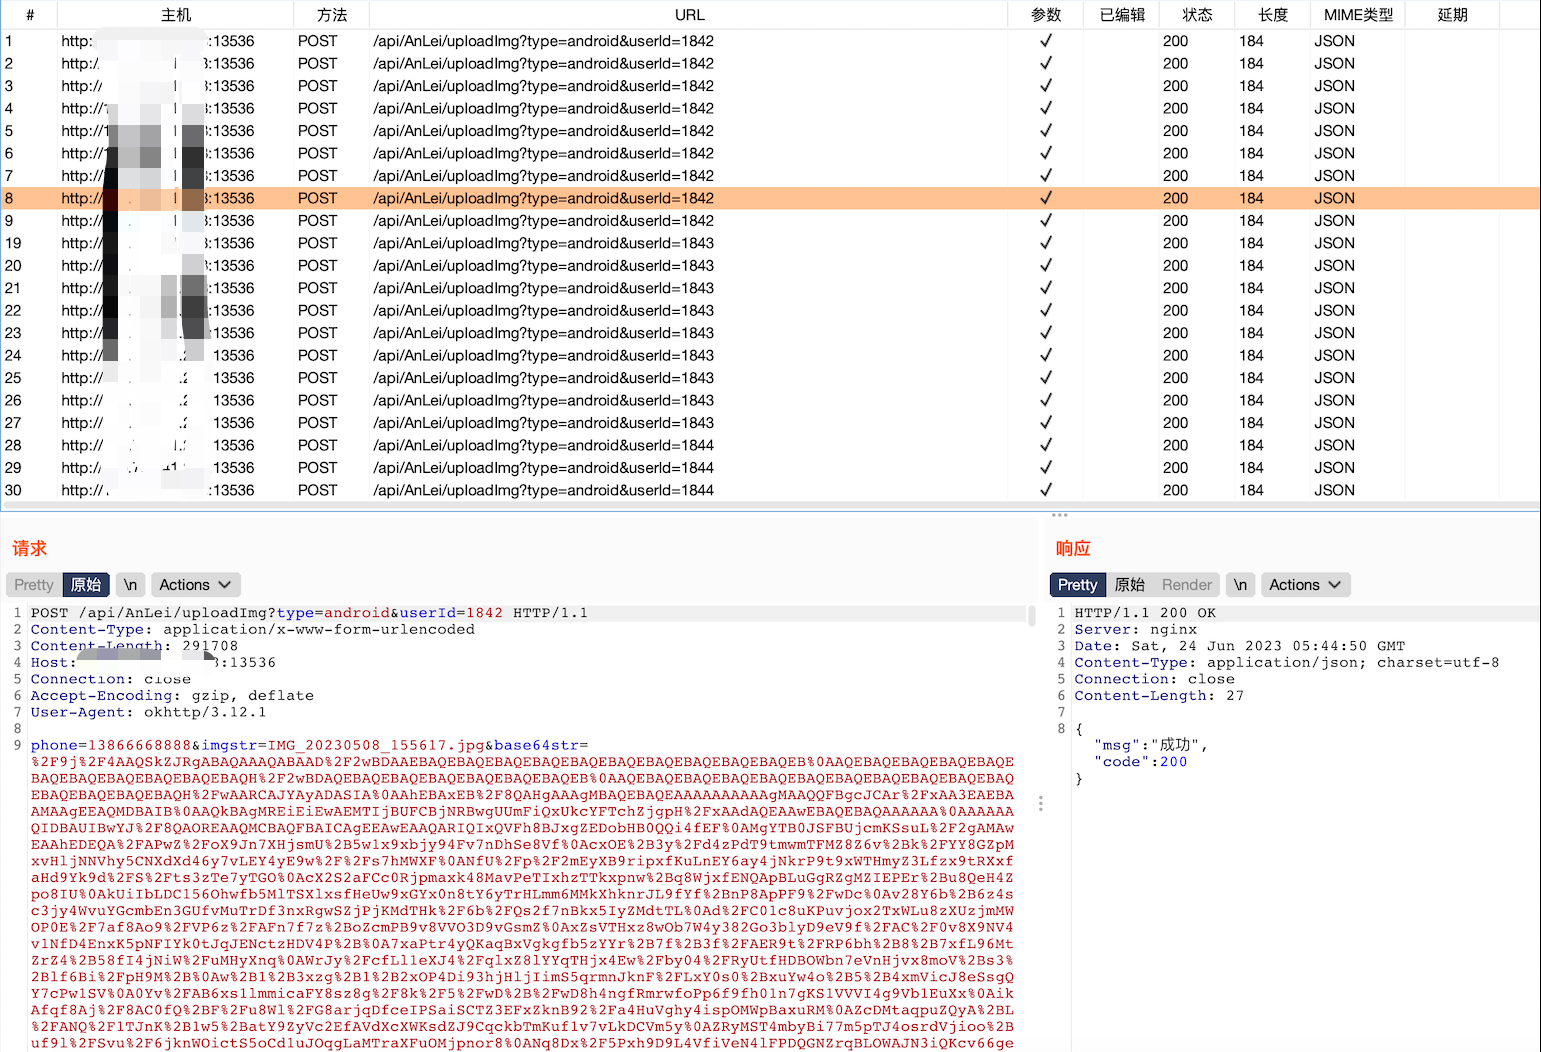Click the Server: nginx response header
Viewport: 1541px width, 1052px height.
(1136, 629)
